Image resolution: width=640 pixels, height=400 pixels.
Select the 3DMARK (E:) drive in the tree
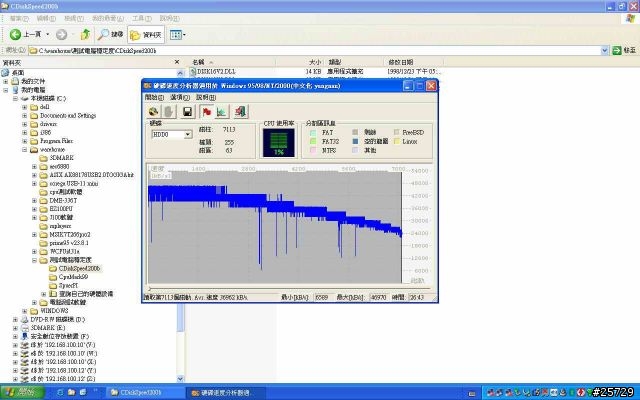[48, 328]
